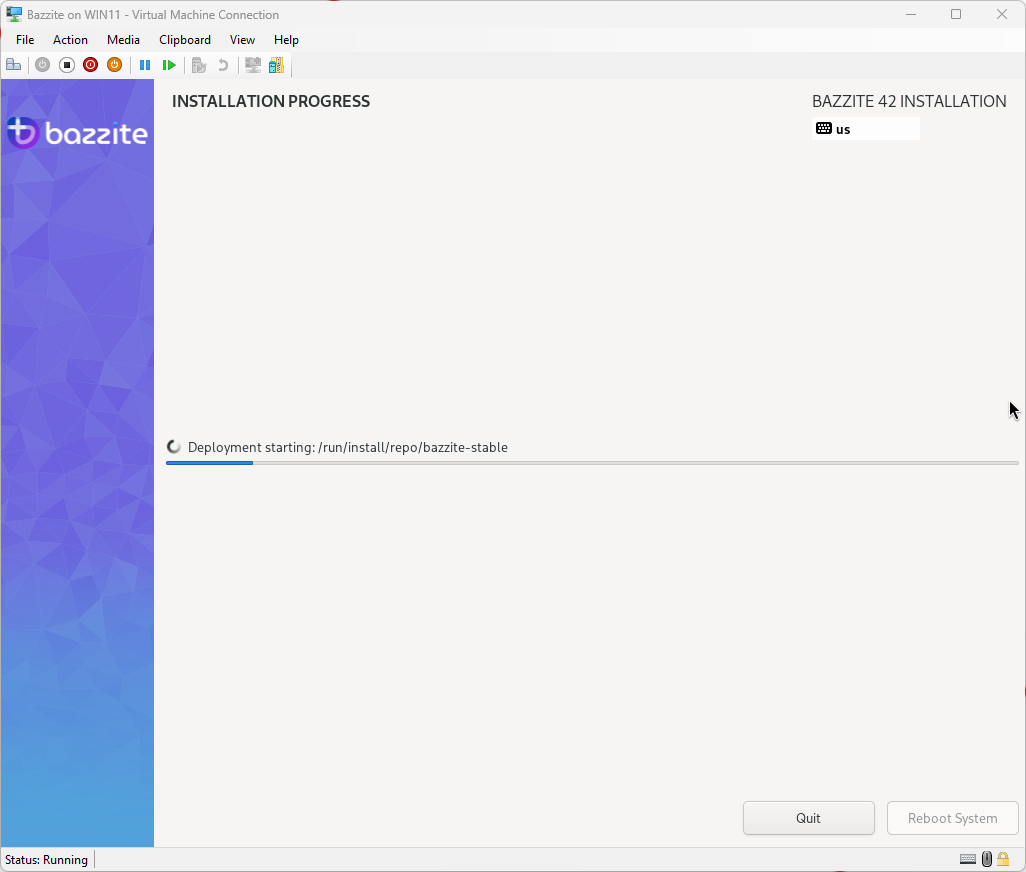This screenshot has width=1026, height=872.
Task: Click the keyboard icon in the status bar
Action: (968, 859)
